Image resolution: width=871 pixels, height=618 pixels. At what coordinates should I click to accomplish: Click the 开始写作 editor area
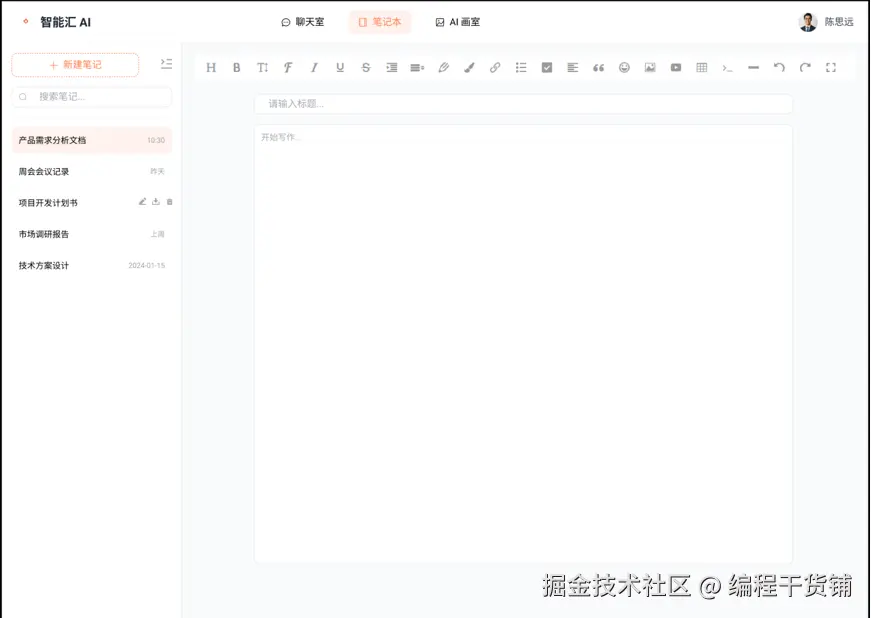tap(523, 344)
